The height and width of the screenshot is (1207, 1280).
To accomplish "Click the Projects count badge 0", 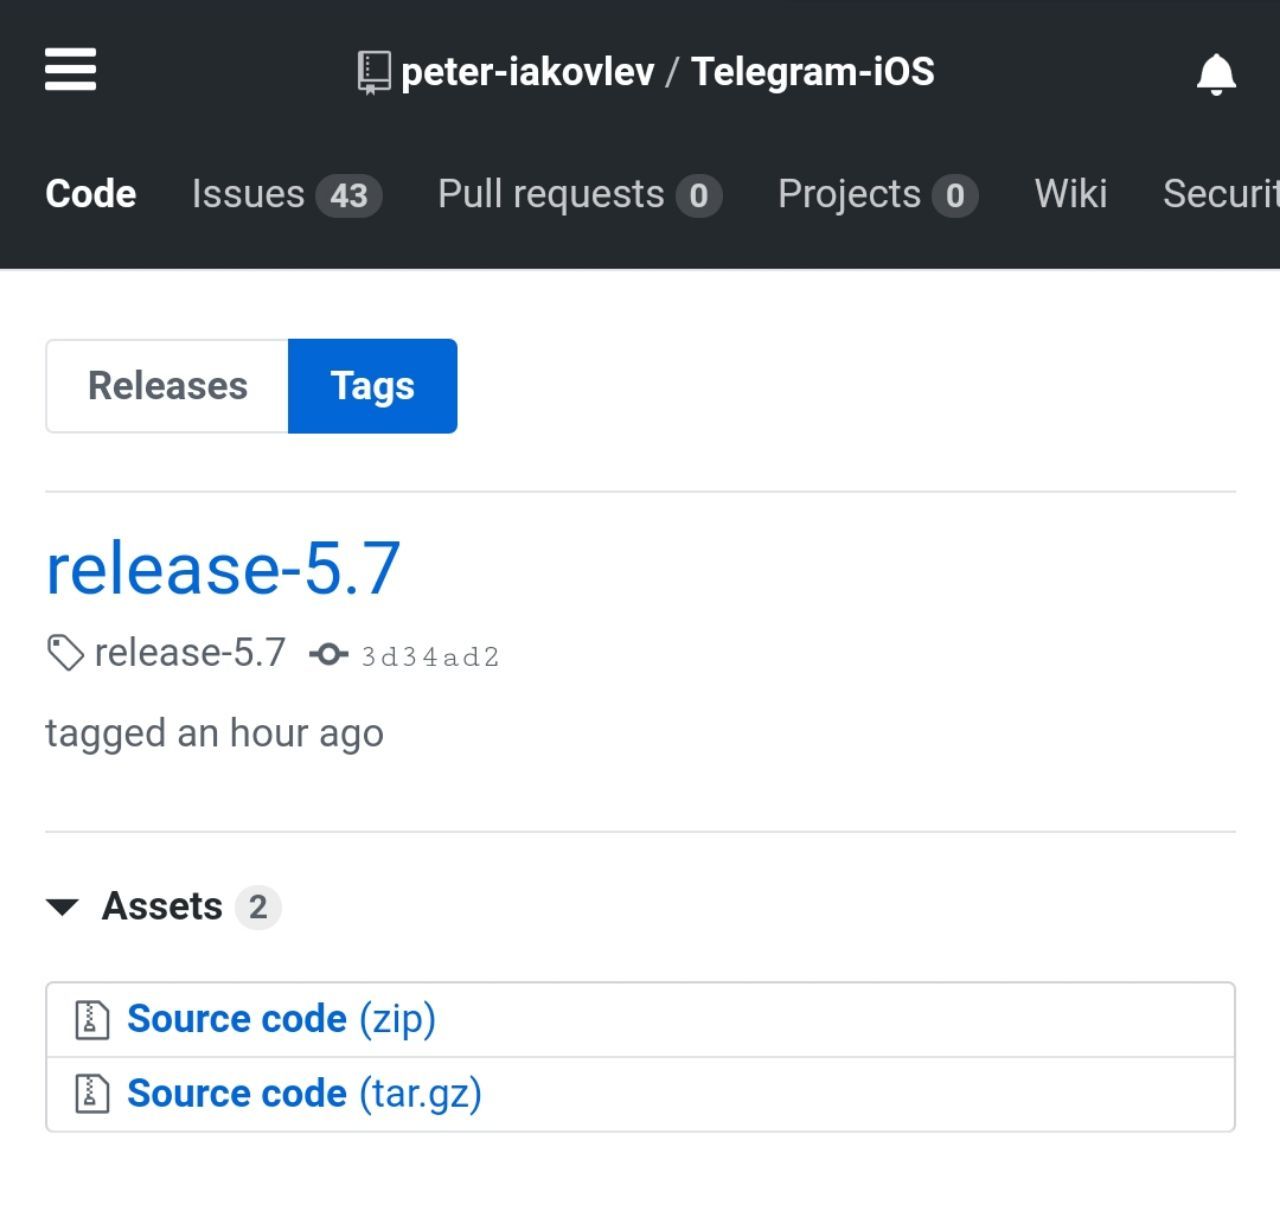I will pyautogui.click(x=955, y=196).
